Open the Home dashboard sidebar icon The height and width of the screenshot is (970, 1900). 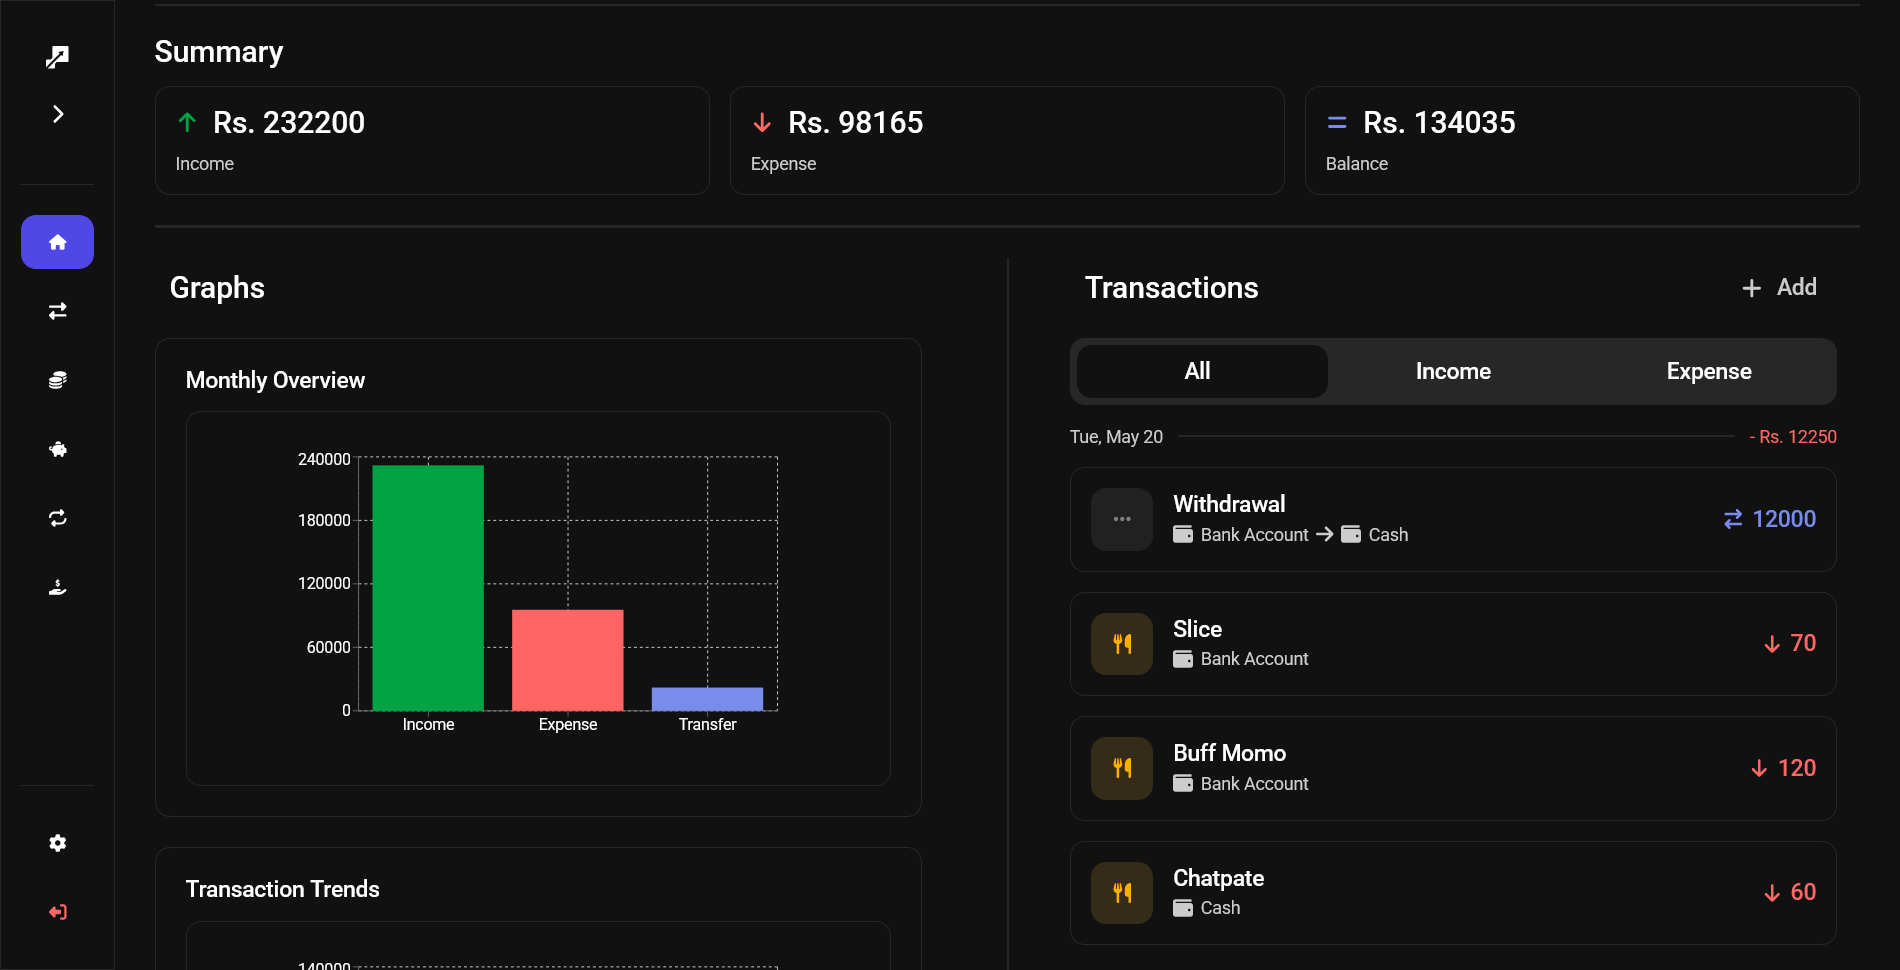pos(57,242)
